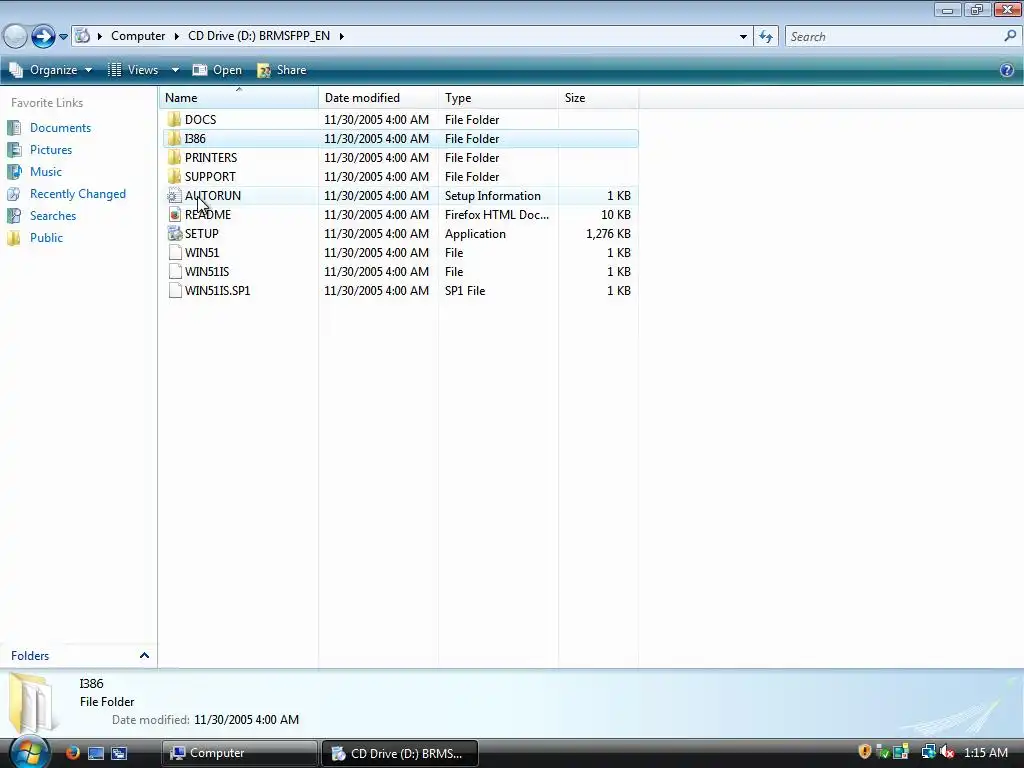1024x768 pixels.
Task: Select the SETUP application icon
Action: pos(174,233)
